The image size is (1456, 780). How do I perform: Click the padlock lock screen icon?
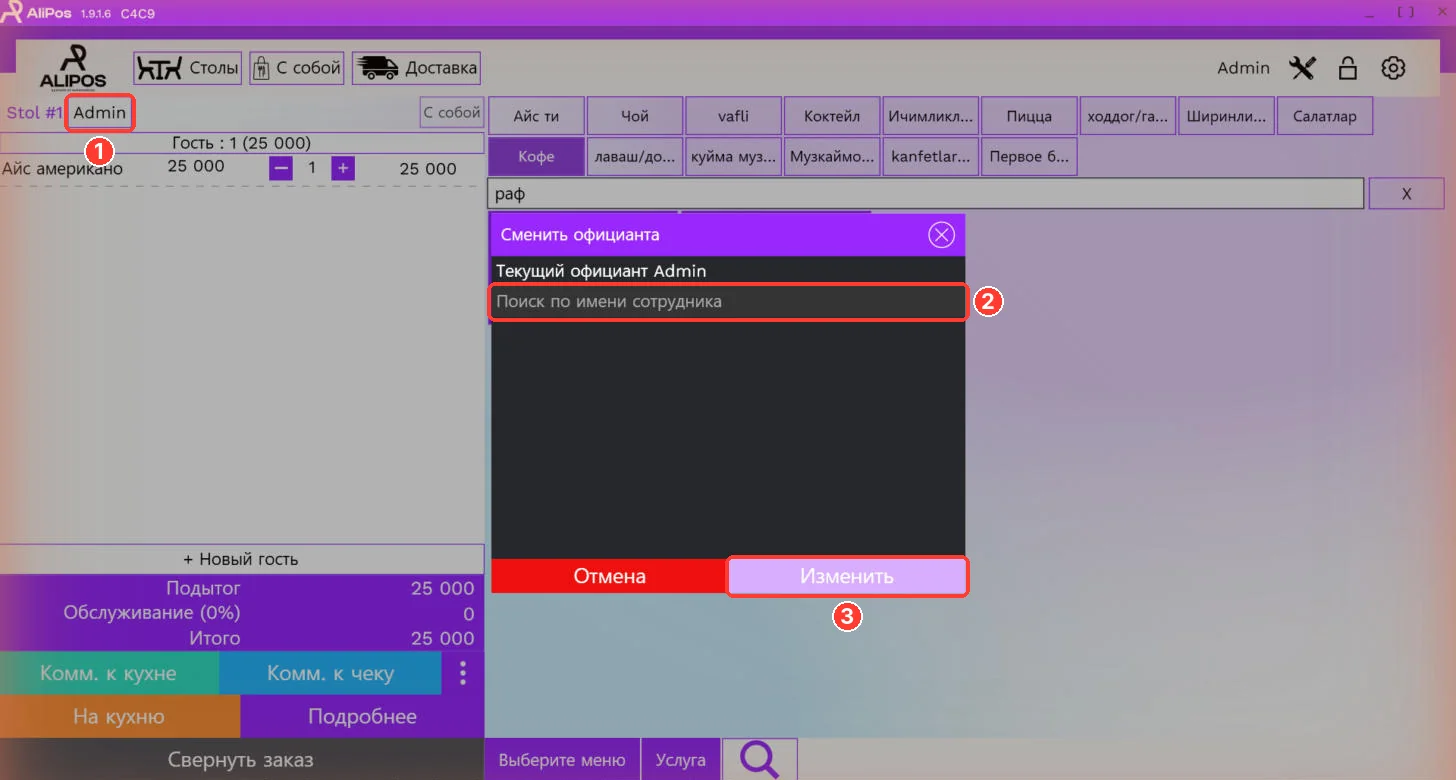[x=1348, y=68]
